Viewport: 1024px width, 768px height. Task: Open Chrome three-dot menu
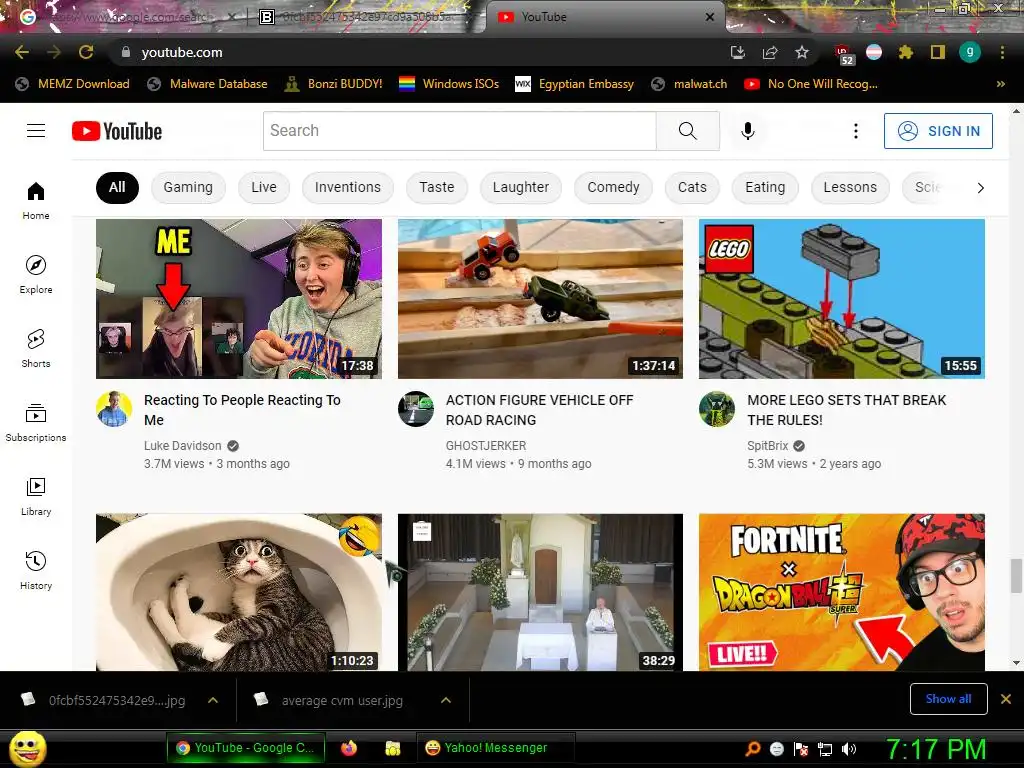click(x=1002, y=52)
